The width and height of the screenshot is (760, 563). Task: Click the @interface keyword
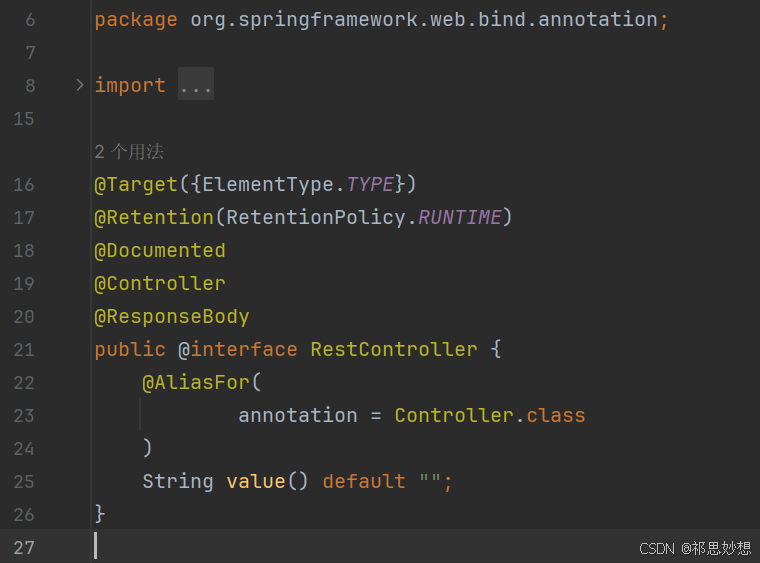pos(238,350)
